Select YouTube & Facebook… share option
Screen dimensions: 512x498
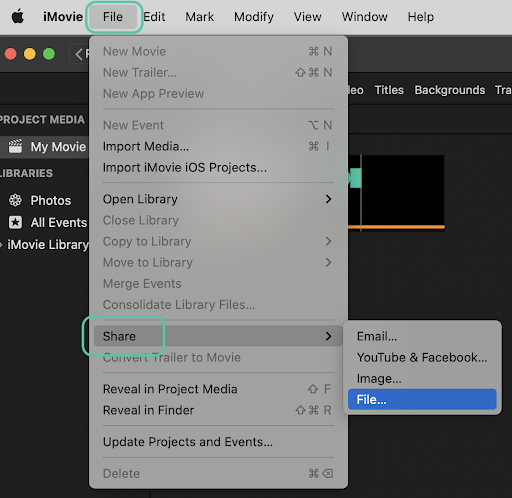[422, 357]
